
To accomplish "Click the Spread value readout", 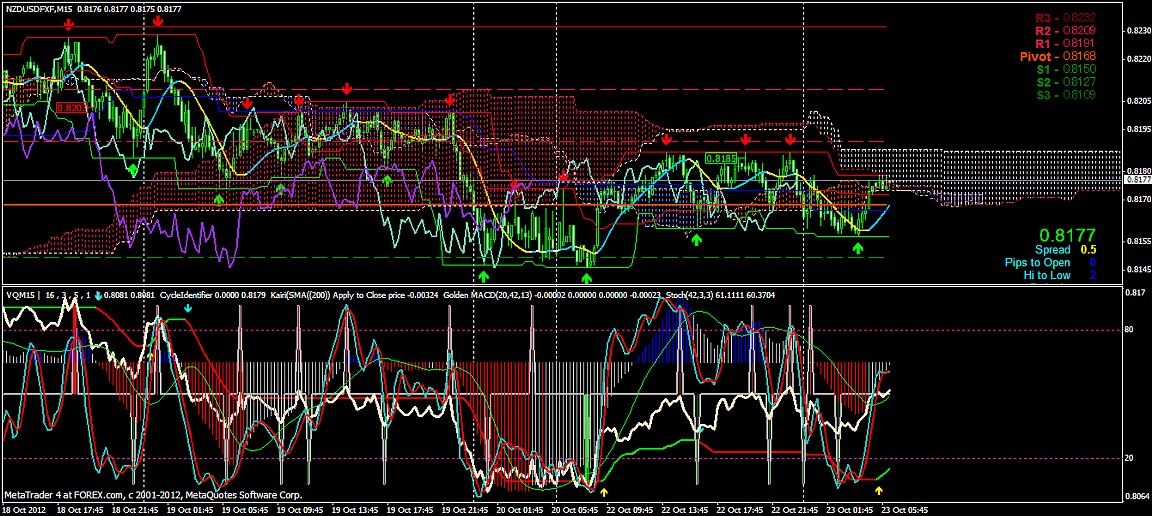I will coord(1066,249).
